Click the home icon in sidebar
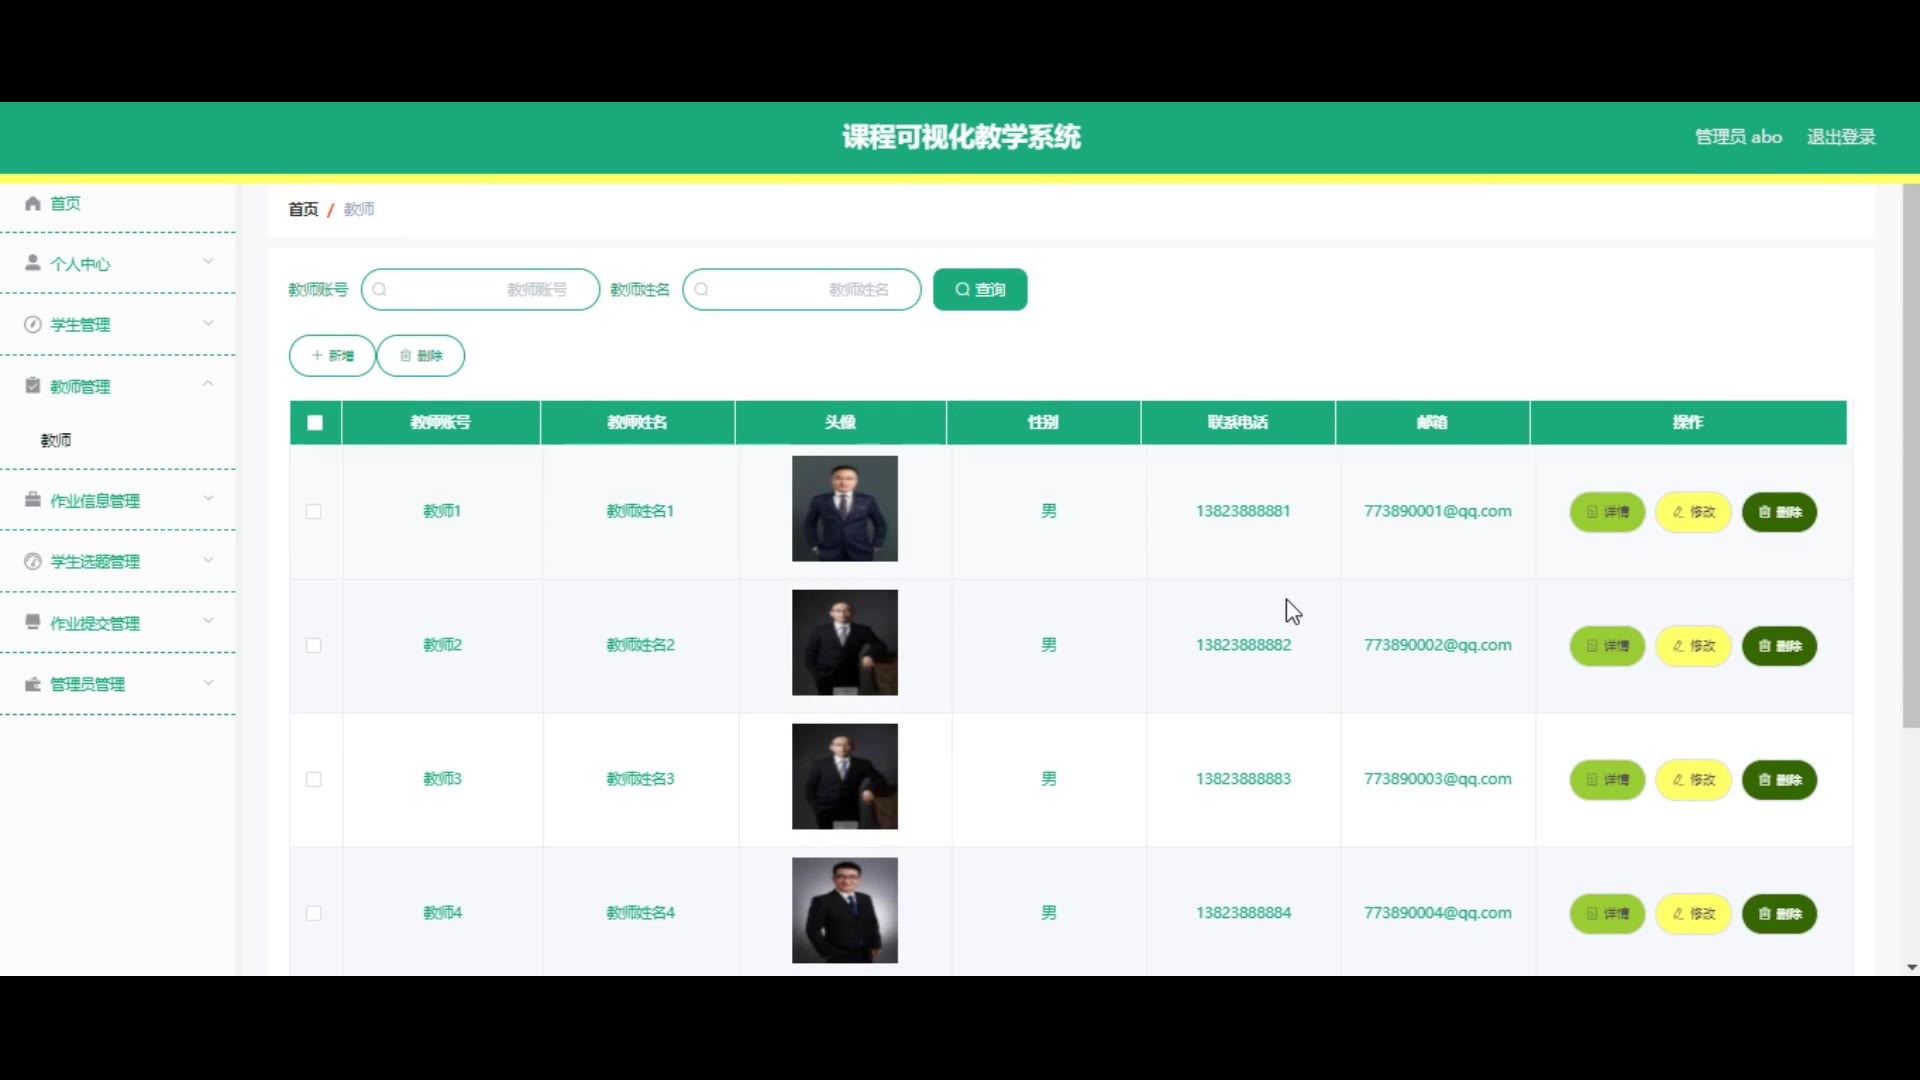The width and height of the screenshot is (1920, 1080). point(33,204)
